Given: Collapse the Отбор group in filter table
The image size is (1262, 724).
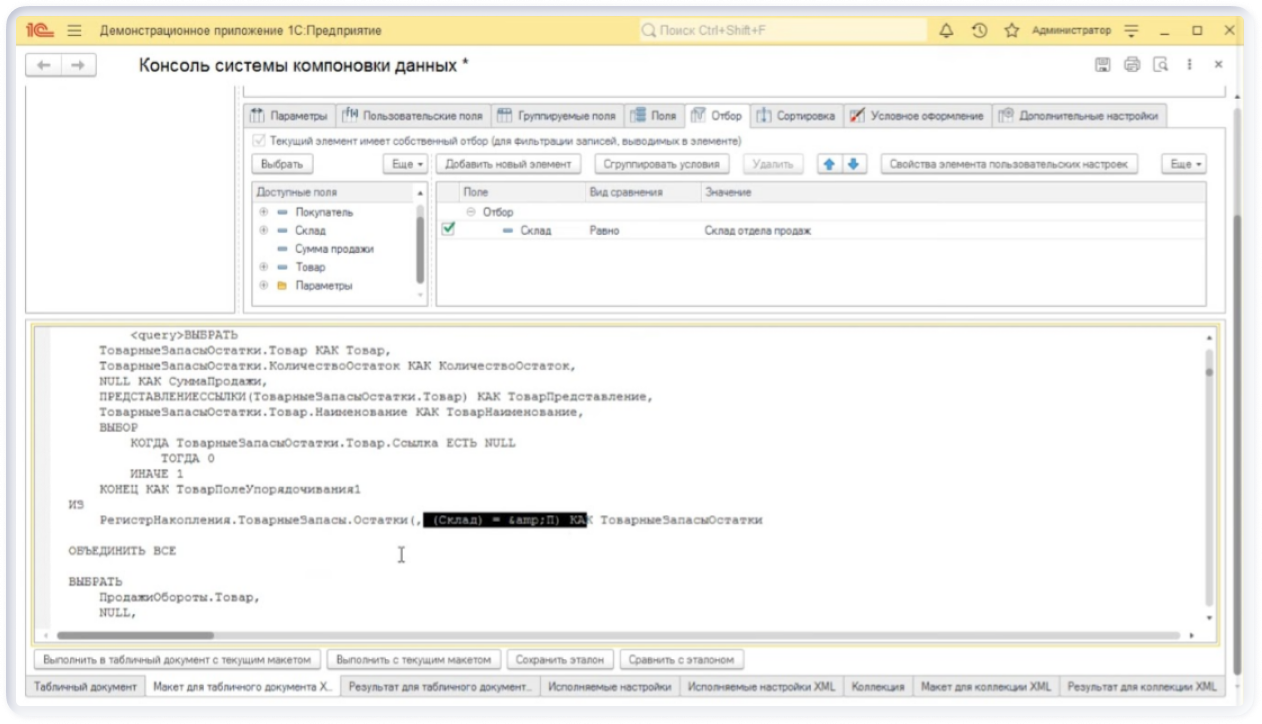Looking at the screenshot, I should tap(471, 212).
